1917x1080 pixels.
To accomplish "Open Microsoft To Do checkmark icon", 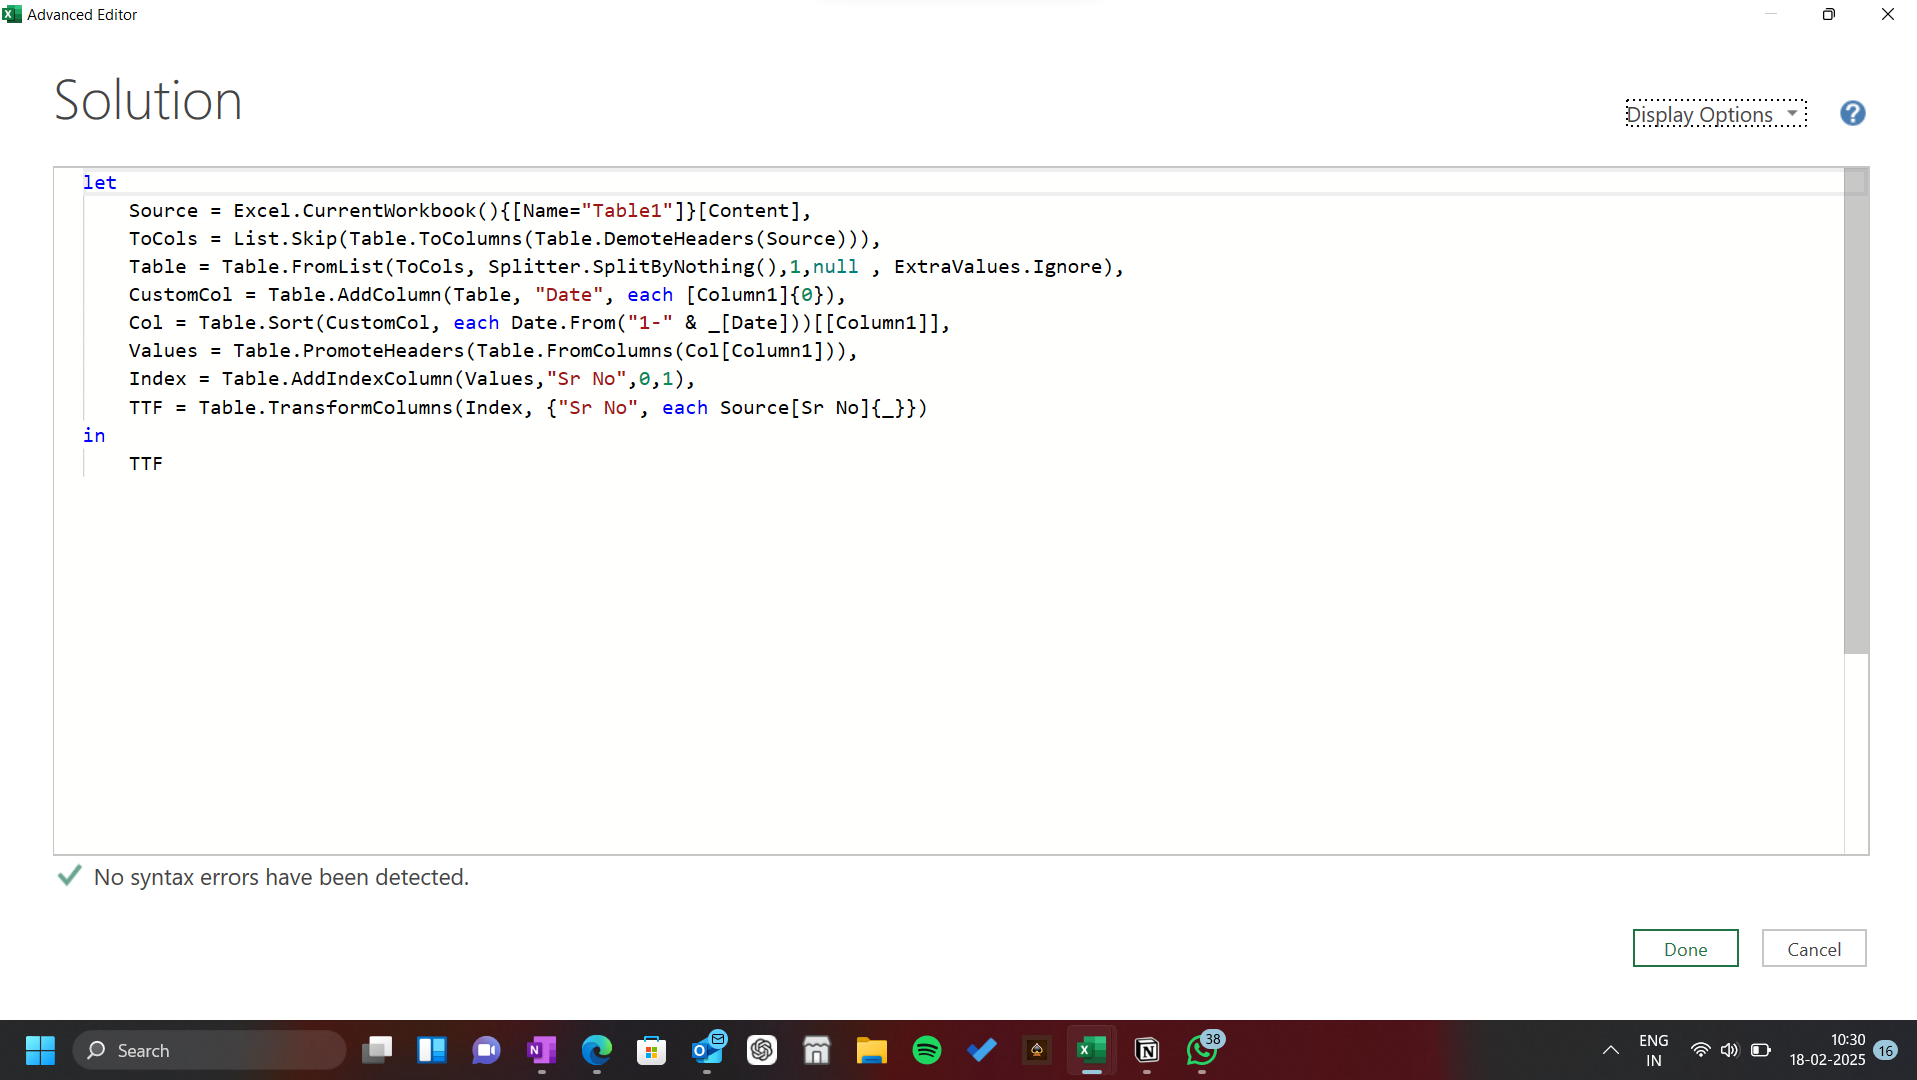I will (982, 1050).
